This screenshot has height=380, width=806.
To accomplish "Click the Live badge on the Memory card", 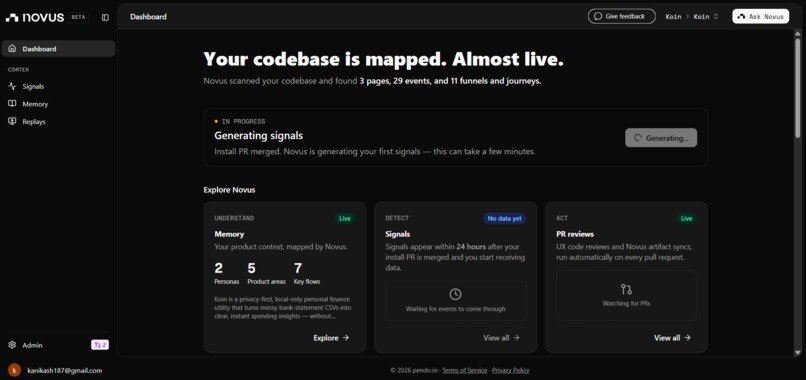I will 345,219.
